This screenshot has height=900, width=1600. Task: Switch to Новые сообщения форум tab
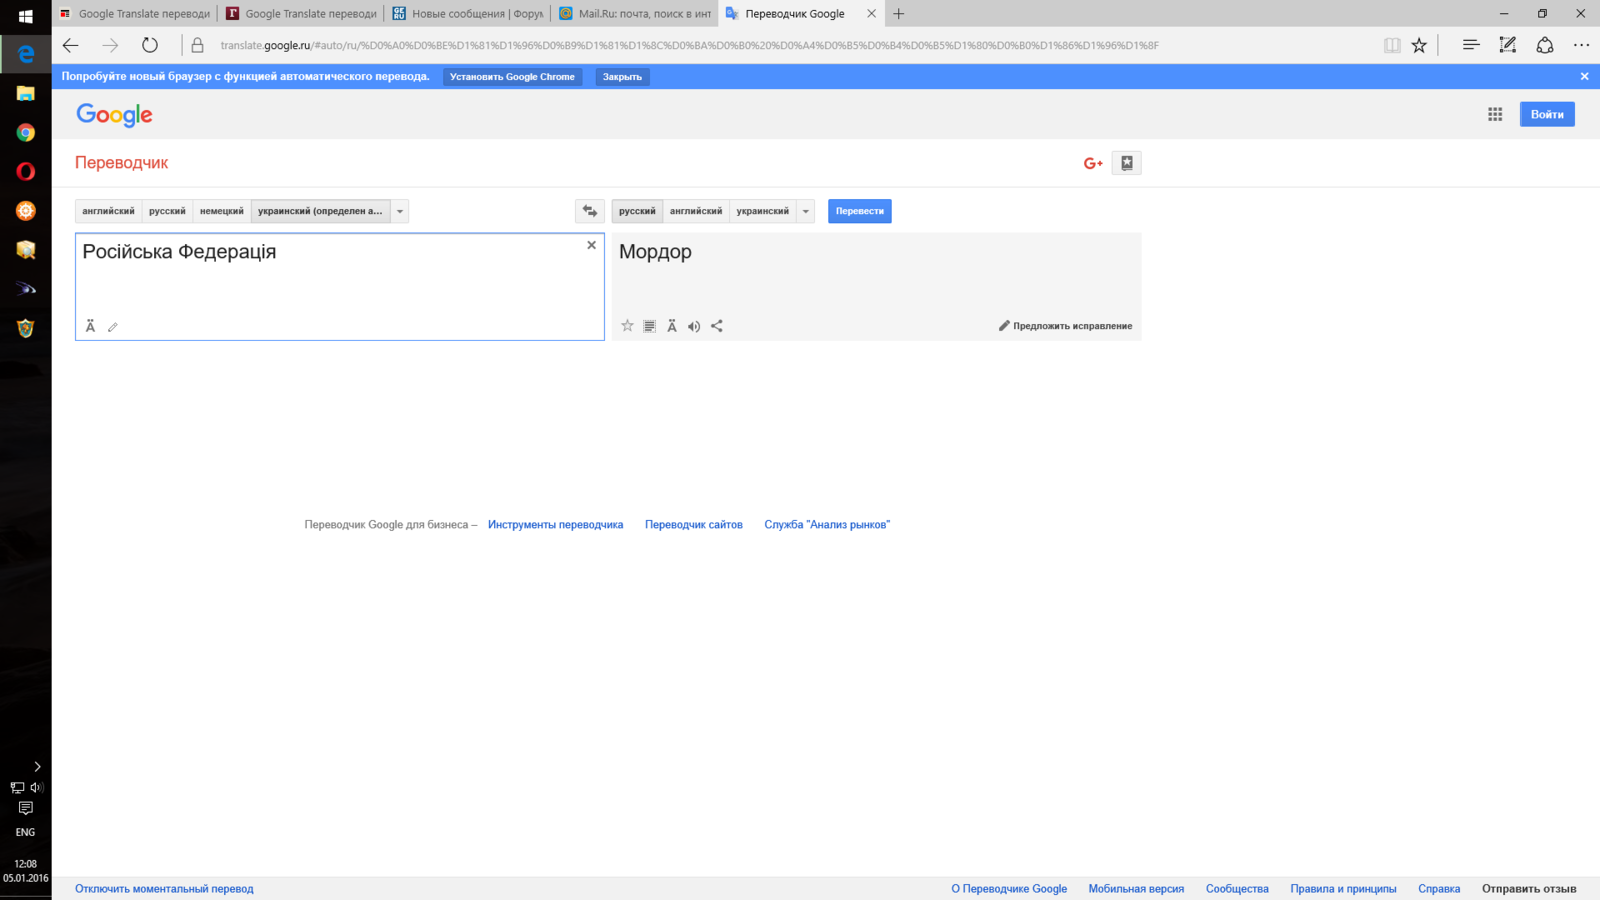coord(468,14)
